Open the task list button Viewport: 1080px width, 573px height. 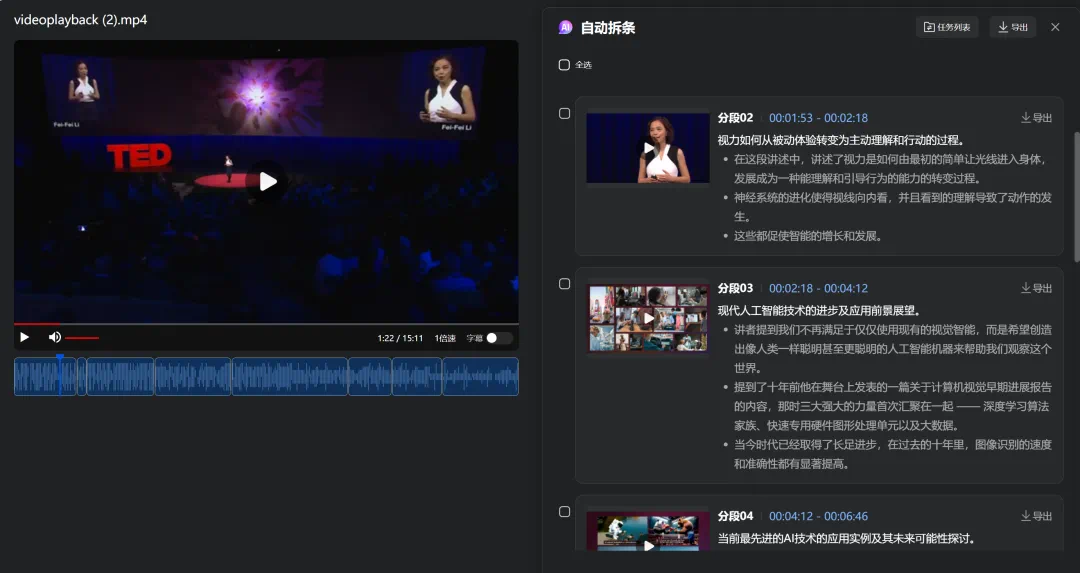[x=947, y=28]
